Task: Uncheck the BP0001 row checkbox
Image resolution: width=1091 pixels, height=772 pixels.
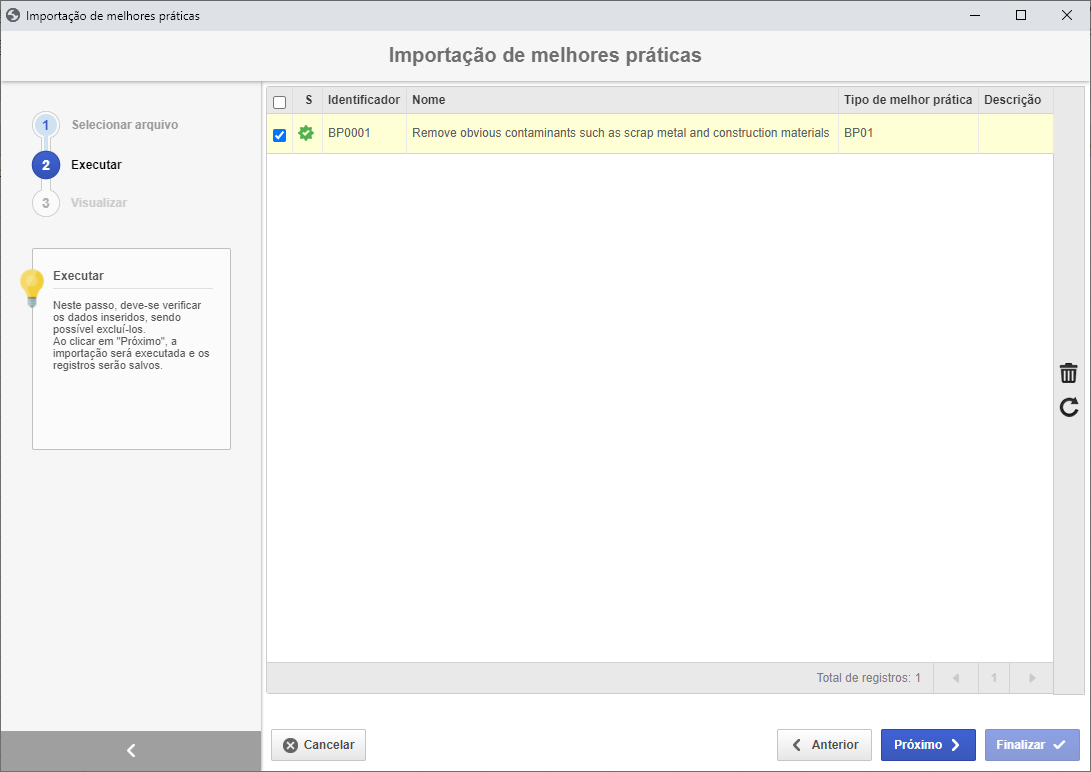Action: click(280, 135)
